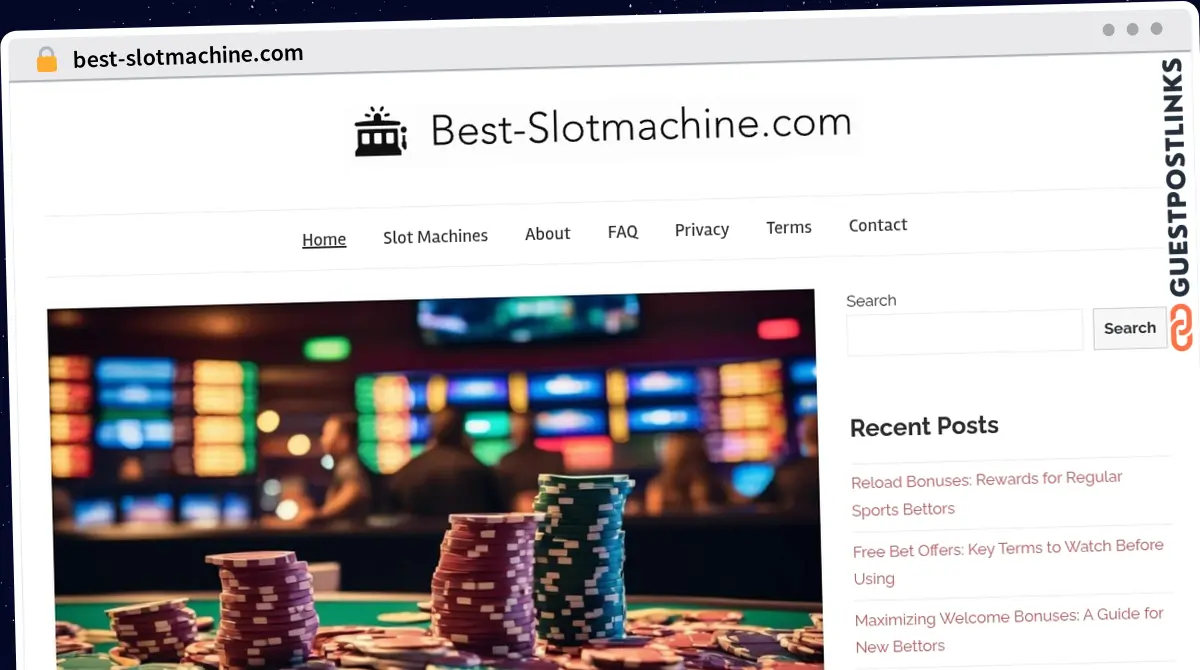Go to the About page
The height and width of the screenshot is (670, 1200).
point(547,233)
